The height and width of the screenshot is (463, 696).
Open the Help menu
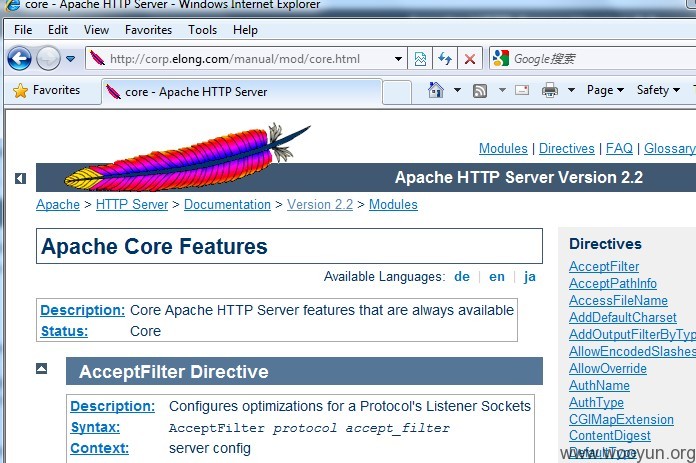(245, 30)
